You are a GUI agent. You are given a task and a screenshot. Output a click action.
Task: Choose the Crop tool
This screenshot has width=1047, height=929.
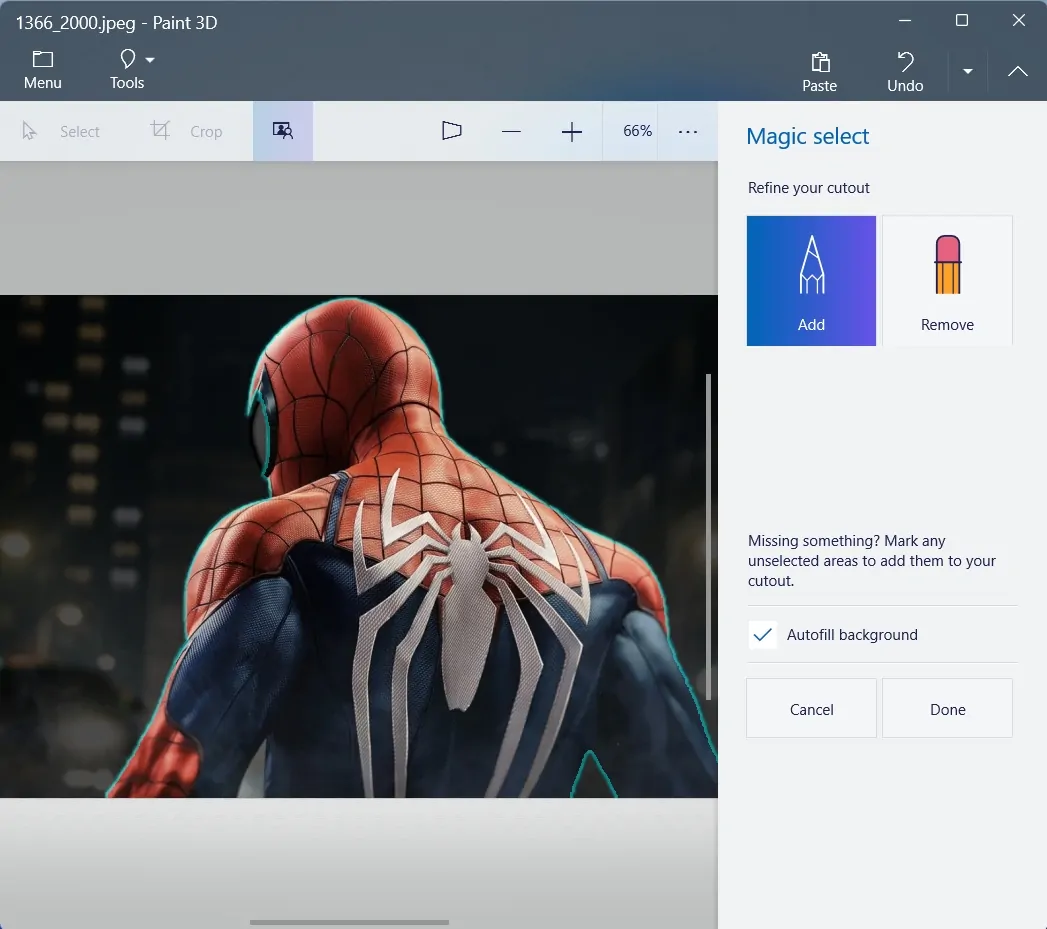(186, 132)
